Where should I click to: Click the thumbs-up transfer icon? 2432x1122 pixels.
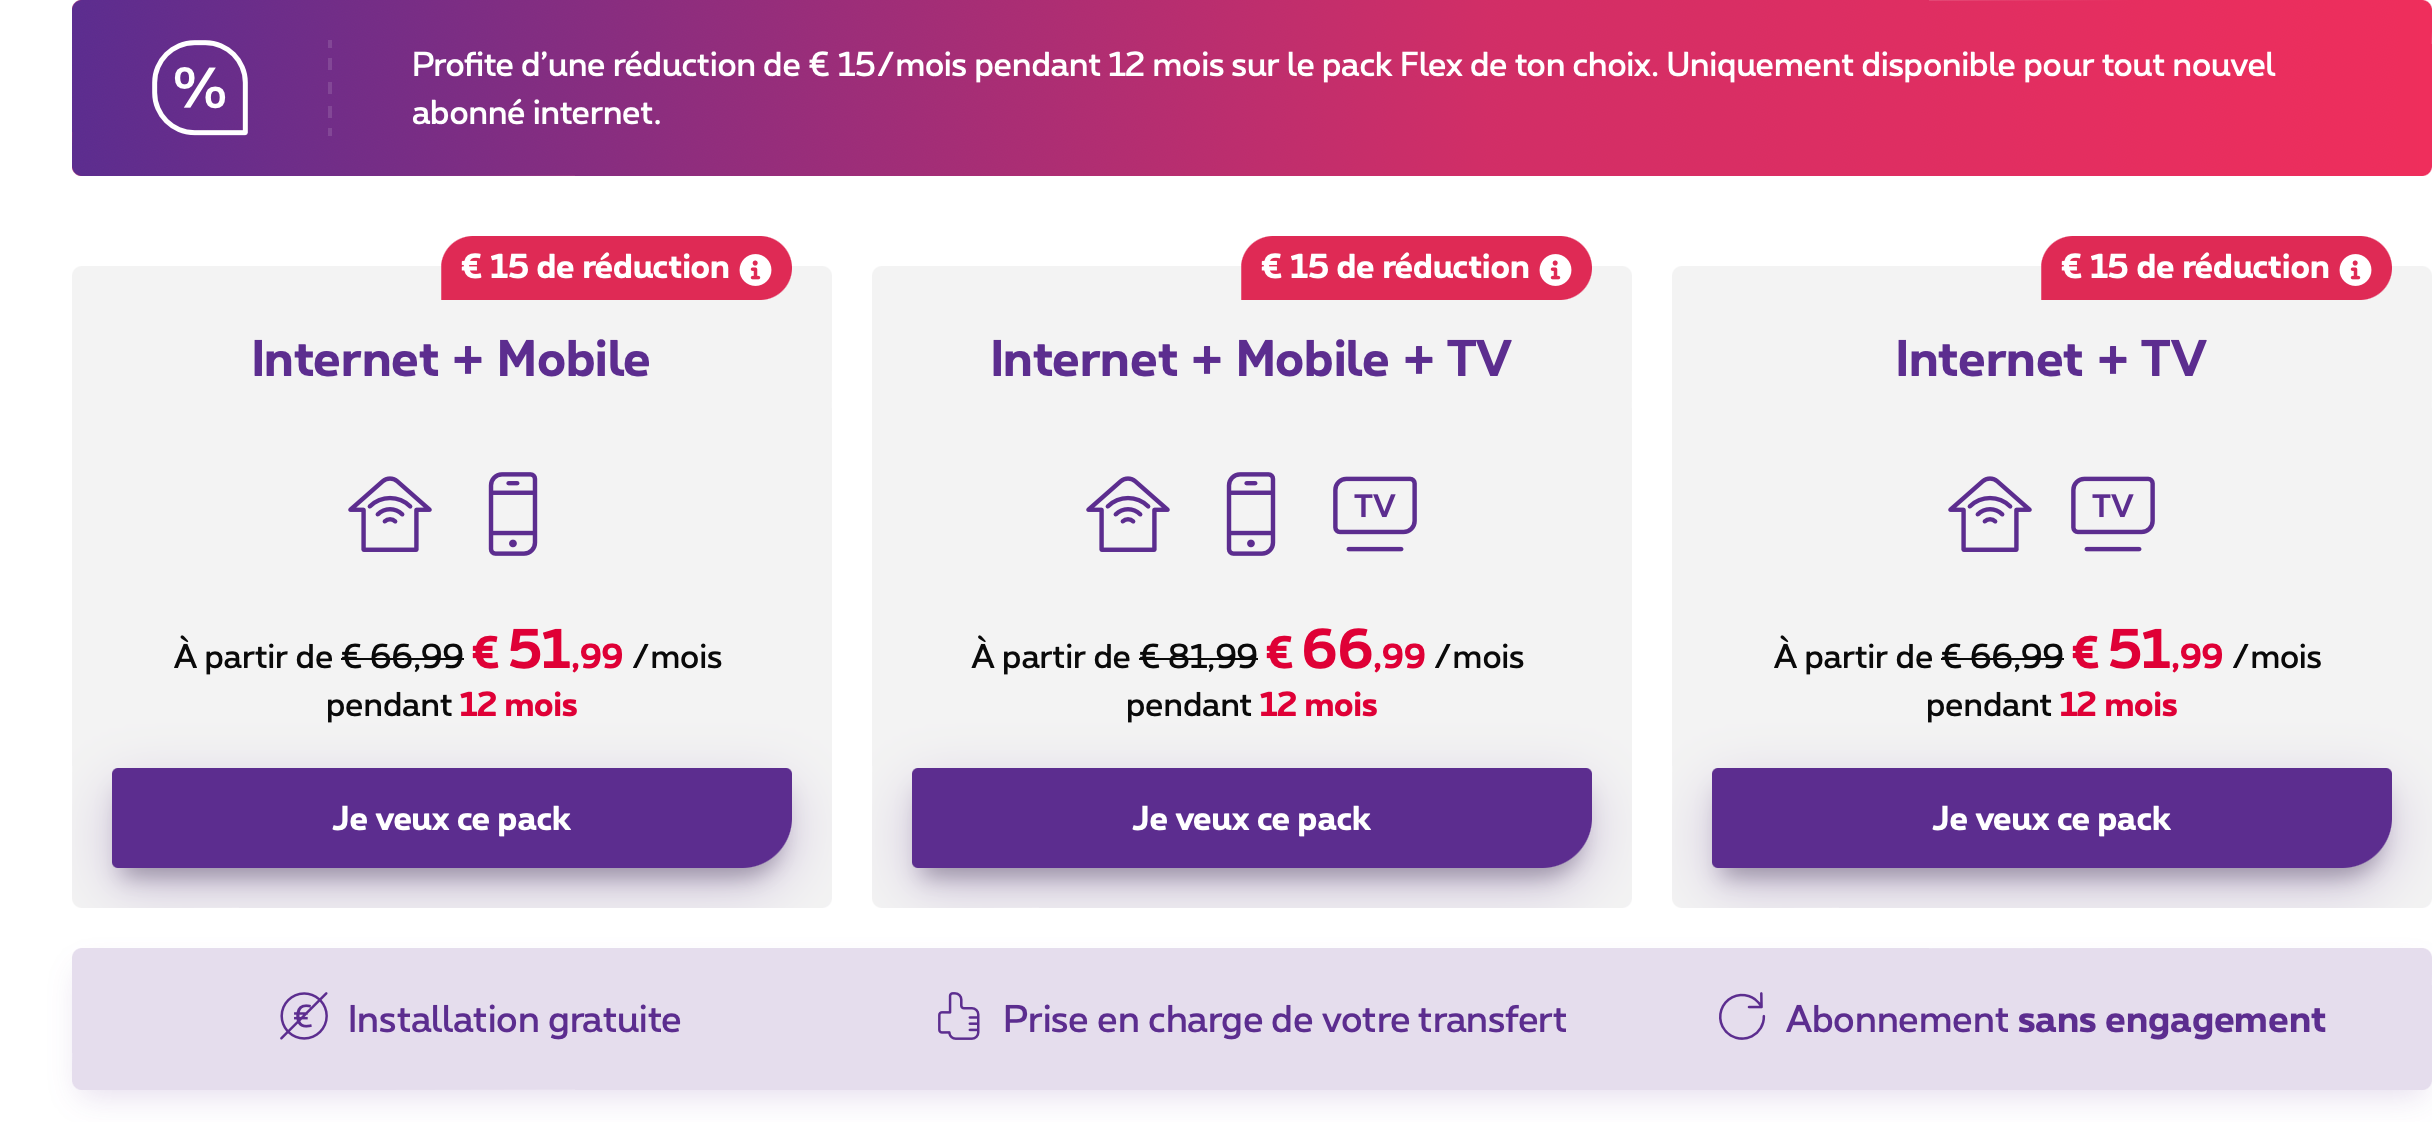point(958,1016)
